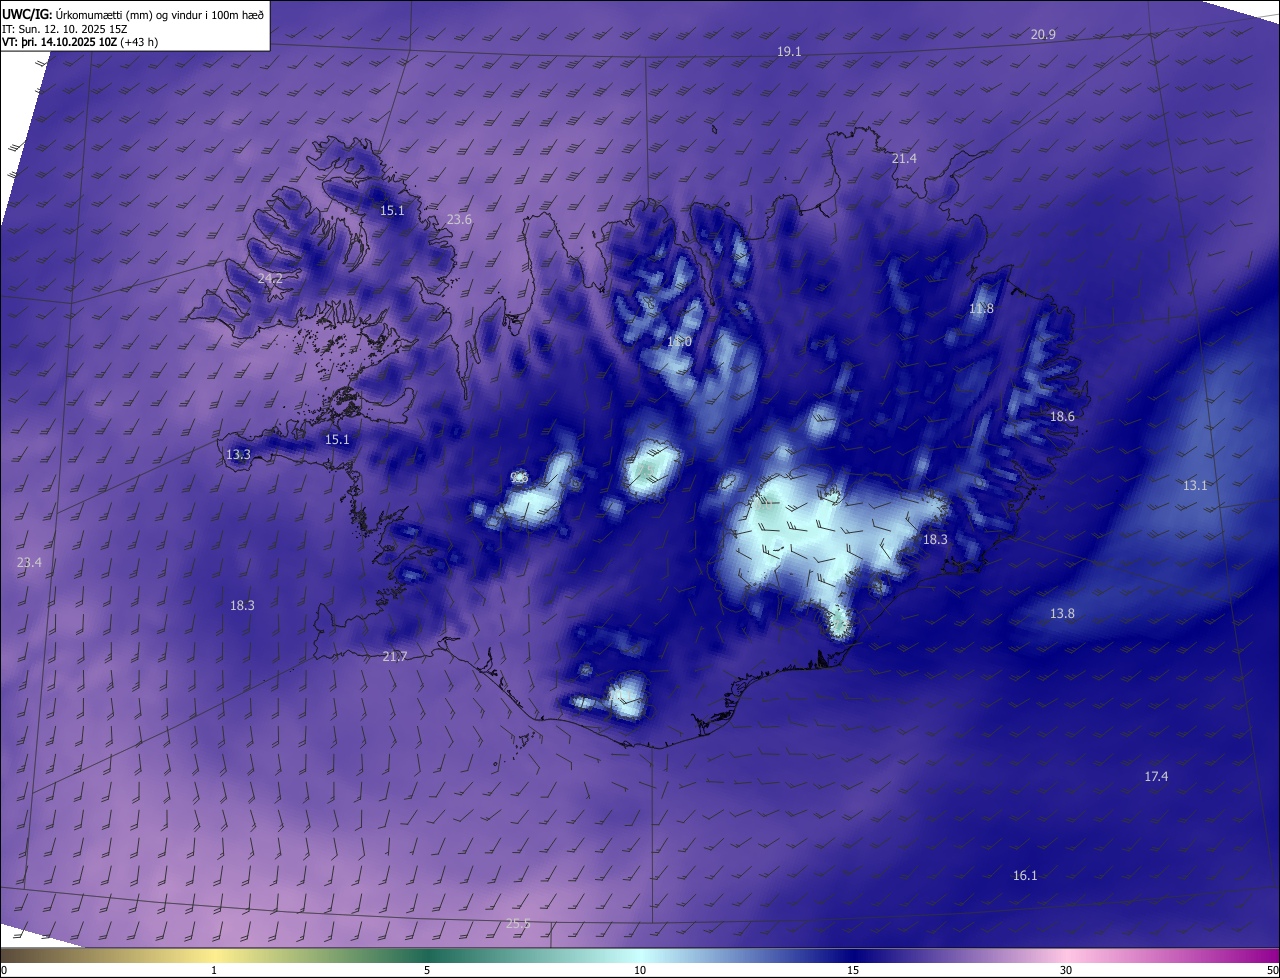Select the 11.8 value label
This screenshot has width=1280, height=978.
982,308
